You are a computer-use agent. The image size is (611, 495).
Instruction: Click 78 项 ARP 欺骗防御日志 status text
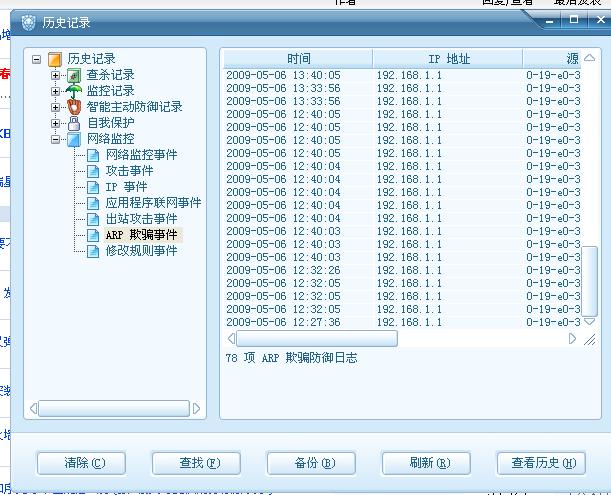click(291, 358)
